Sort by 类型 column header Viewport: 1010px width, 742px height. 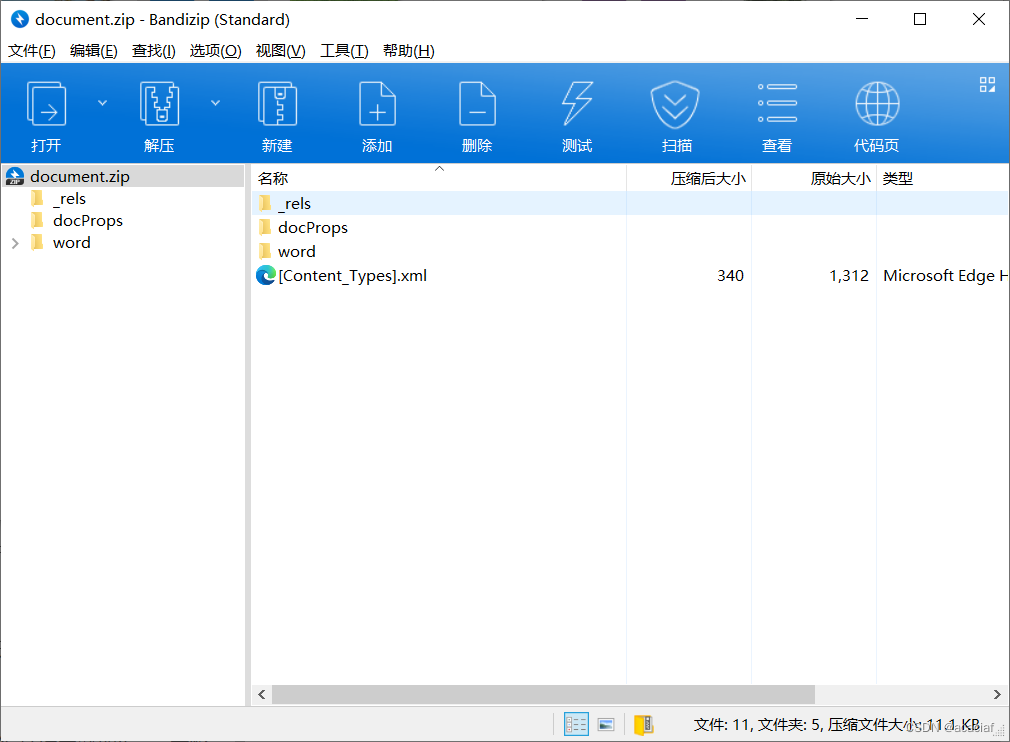[942, 178]
